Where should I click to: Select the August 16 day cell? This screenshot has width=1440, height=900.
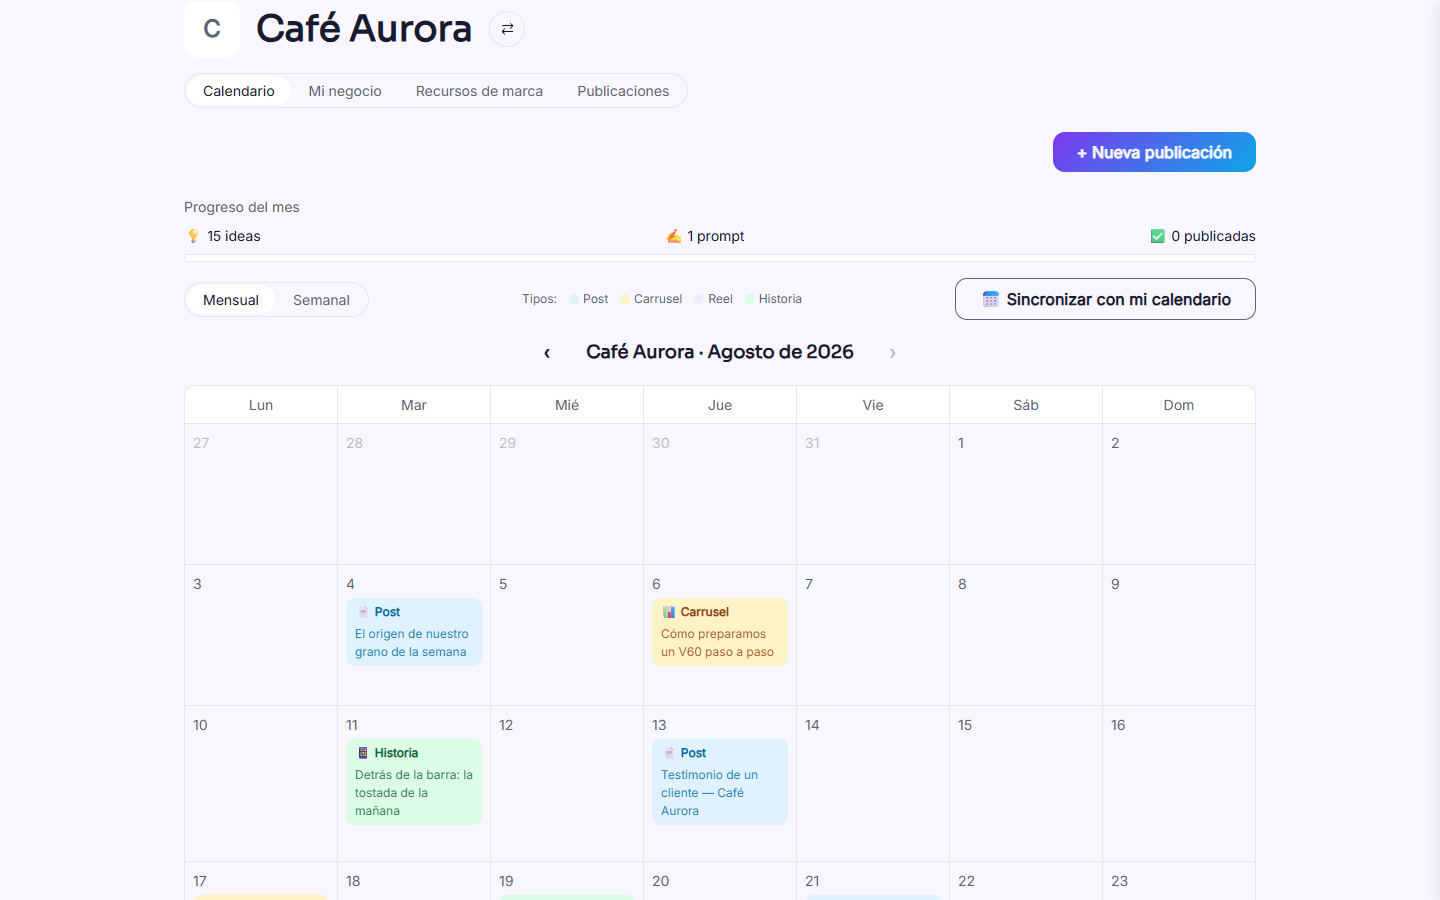click(x=1179, y=783)
